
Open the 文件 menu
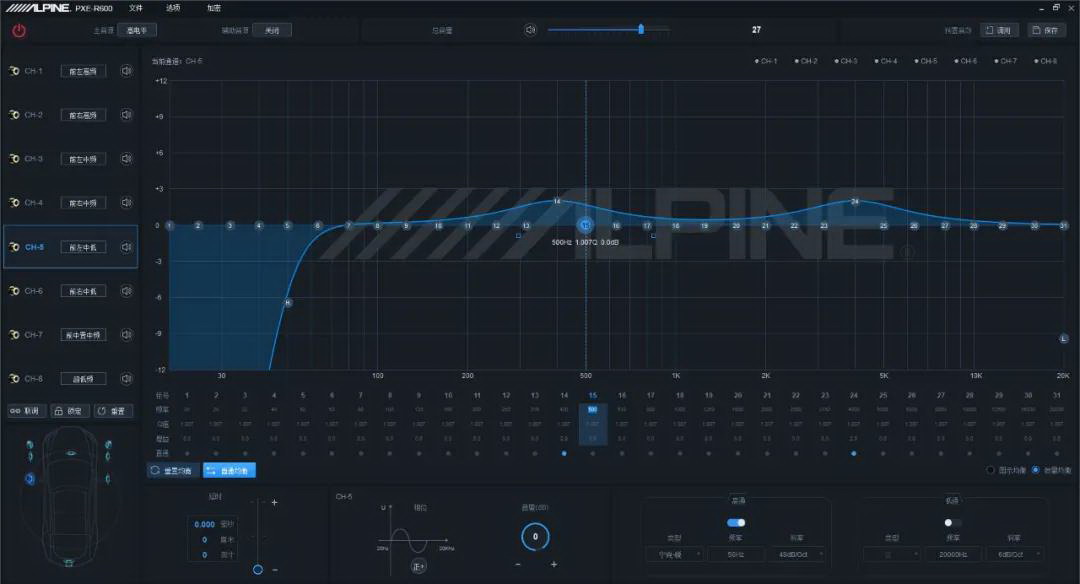coord(136,8)
